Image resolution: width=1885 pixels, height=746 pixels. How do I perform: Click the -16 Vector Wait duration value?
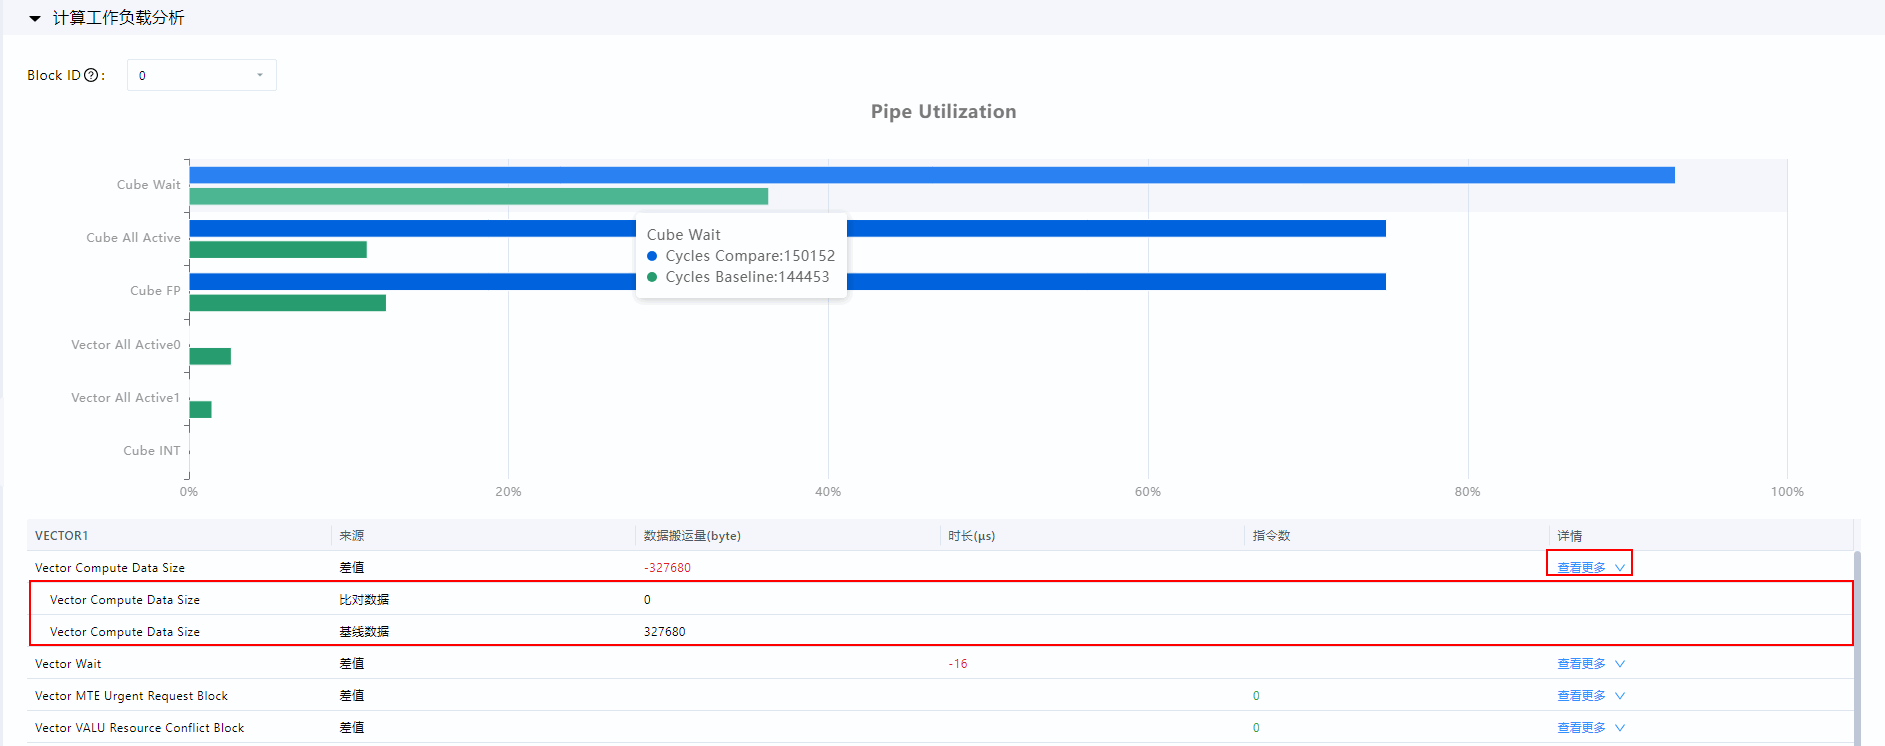(958, 664)
